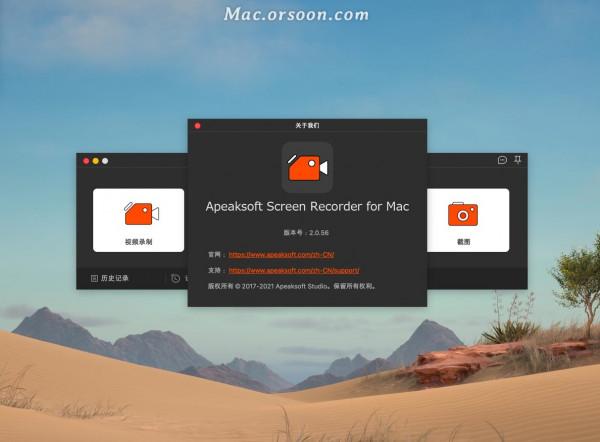Image resolution: width=600 pixels, height=442 pixels.
Task: Close the main recorder window with red button
Action: click(86, 161)
